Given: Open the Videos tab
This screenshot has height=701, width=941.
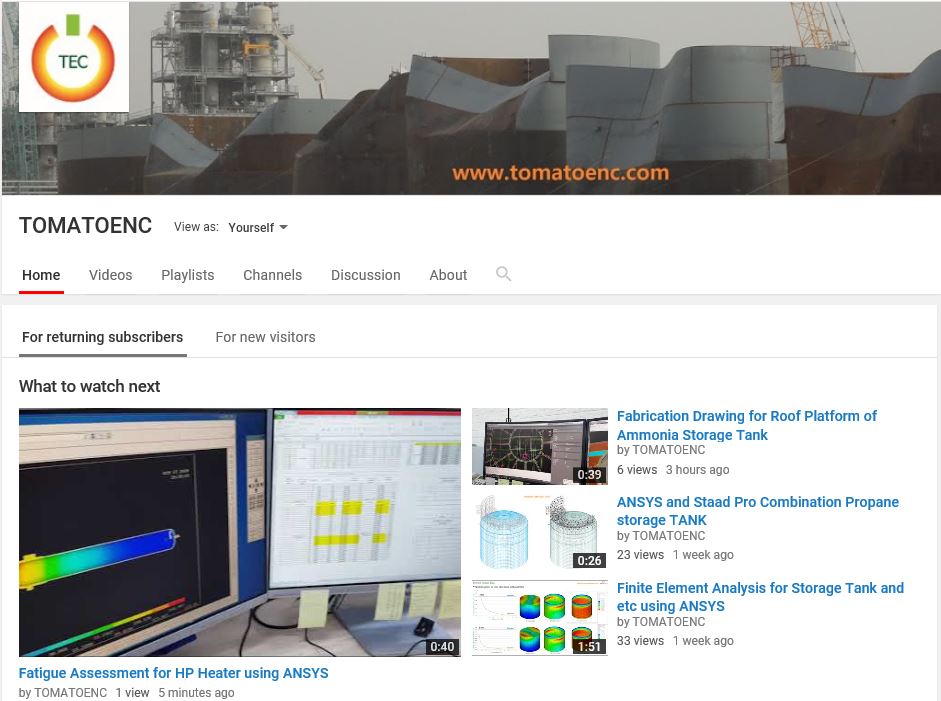Looking at the screenshot, I should [110, 275].
